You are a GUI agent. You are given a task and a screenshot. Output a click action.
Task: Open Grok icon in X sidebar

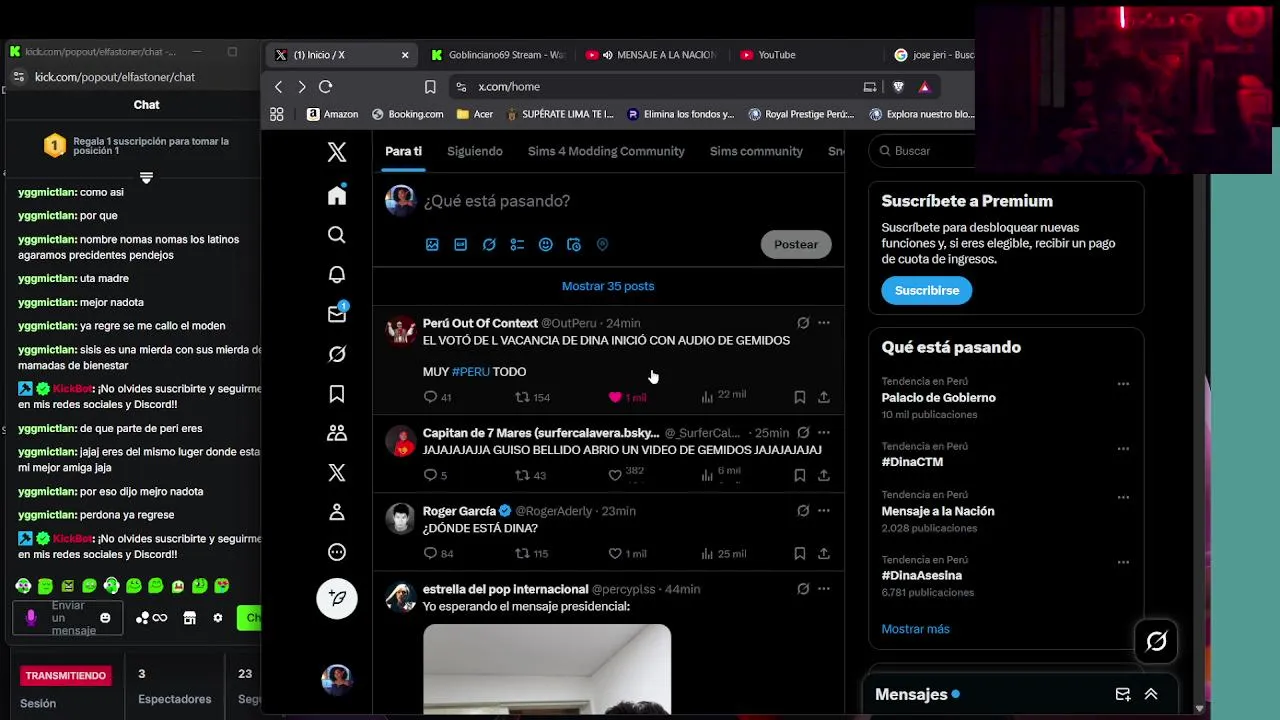tap(337, 354)
